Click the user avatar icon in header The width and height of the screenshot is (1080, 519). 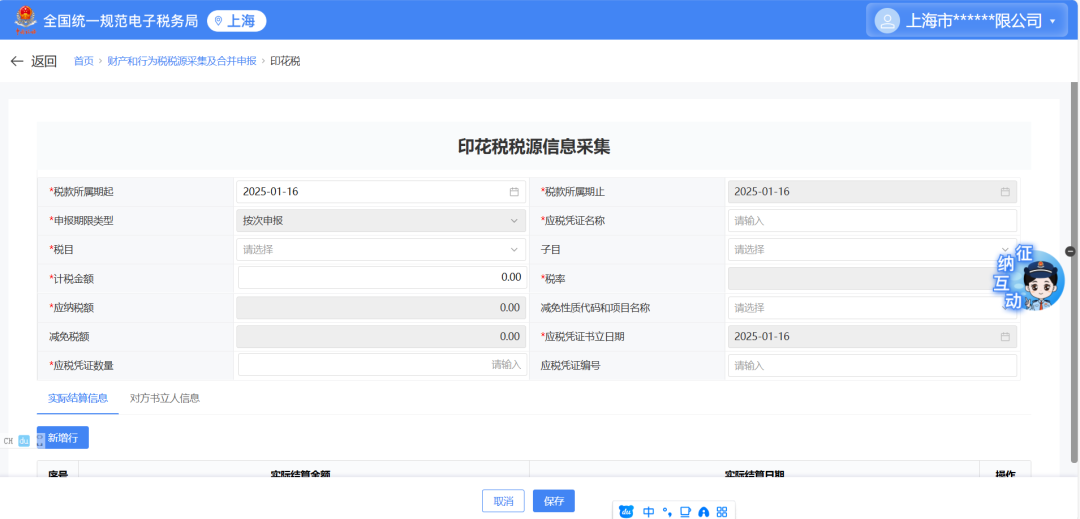click(886, 20)
